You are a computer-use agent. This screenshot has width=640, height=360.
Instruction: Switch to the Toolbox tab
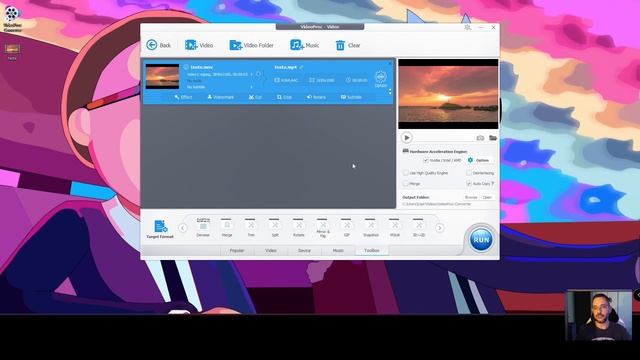click(372, 251)
